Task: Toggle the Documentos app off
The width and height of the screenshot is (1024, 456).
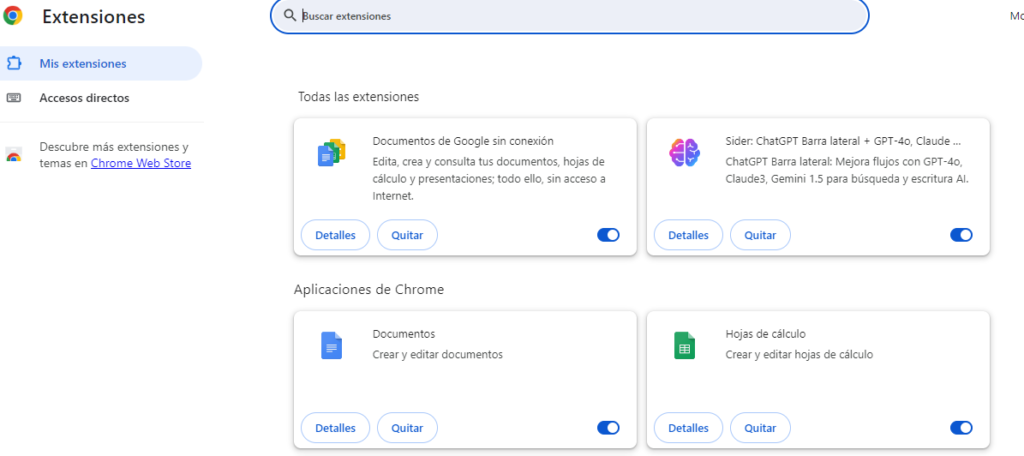Action: (x=608, y=428)
